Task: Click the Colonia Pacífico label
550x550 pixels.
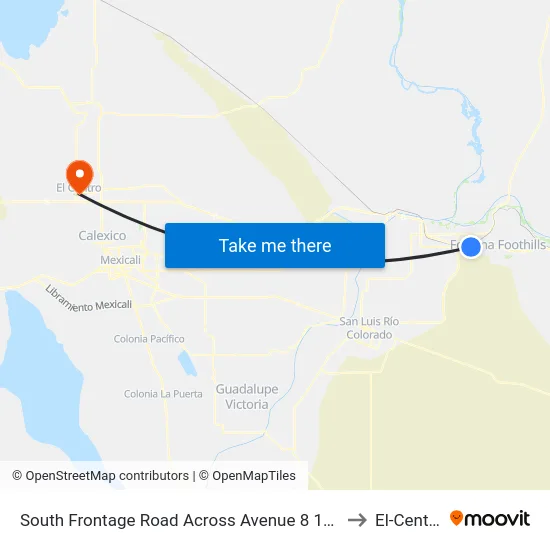Action: [x=149, y=339]
